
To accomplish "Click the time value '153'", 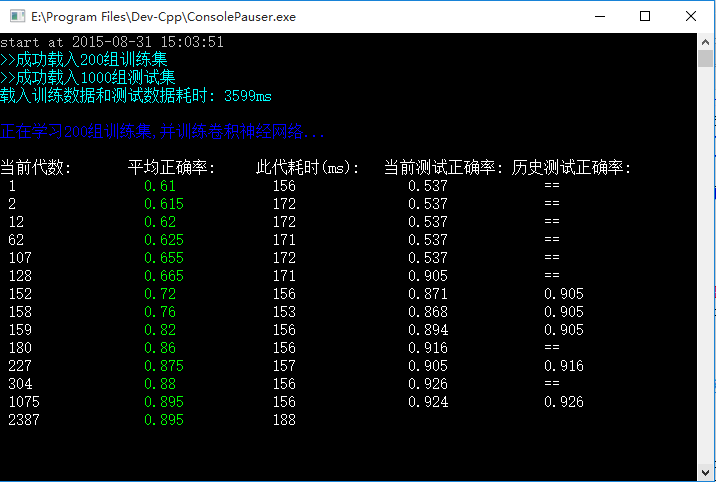I will pyautogui.click(x=284, y=312).
